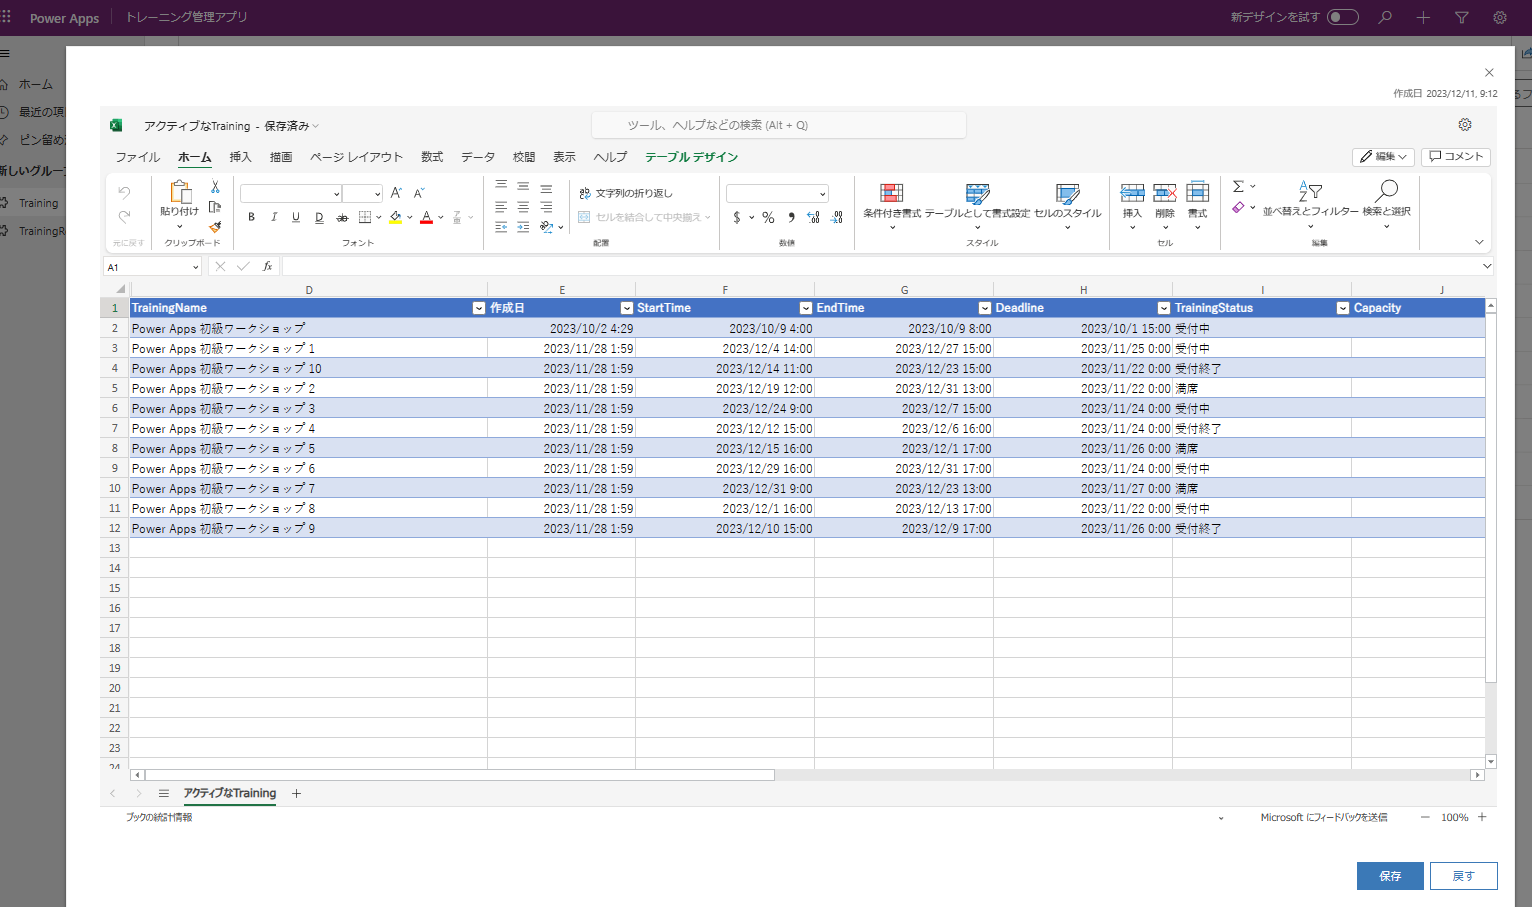Click the Cut scissors icon
The width and height of the screenshot is (1532, 907).
215,187
